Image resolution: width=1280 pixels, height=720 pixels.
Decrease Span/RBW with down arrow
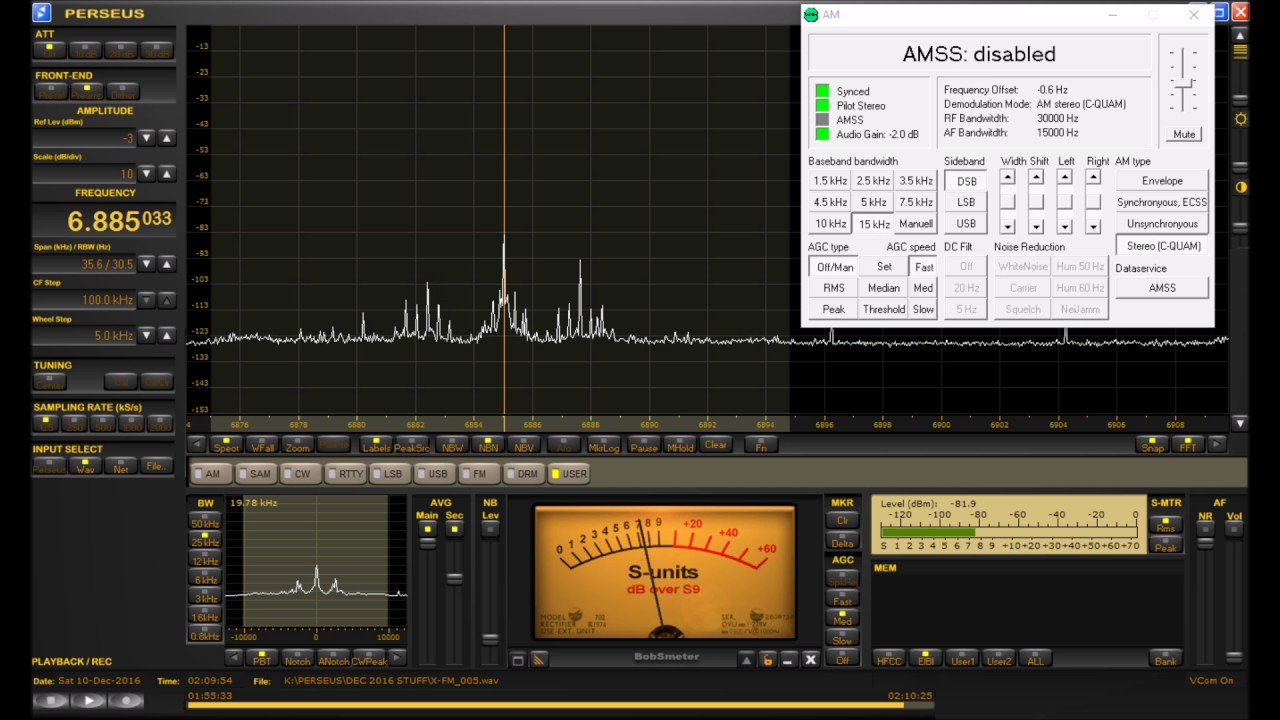coord(146,264)
